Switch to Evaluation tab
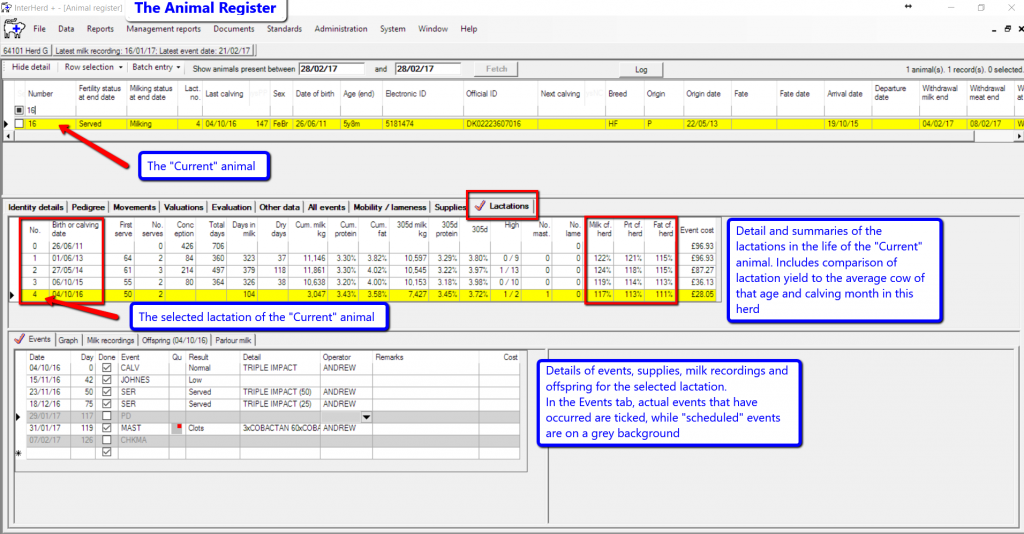The width and height of the screenshot is (1024, 534). click(231, 208)
